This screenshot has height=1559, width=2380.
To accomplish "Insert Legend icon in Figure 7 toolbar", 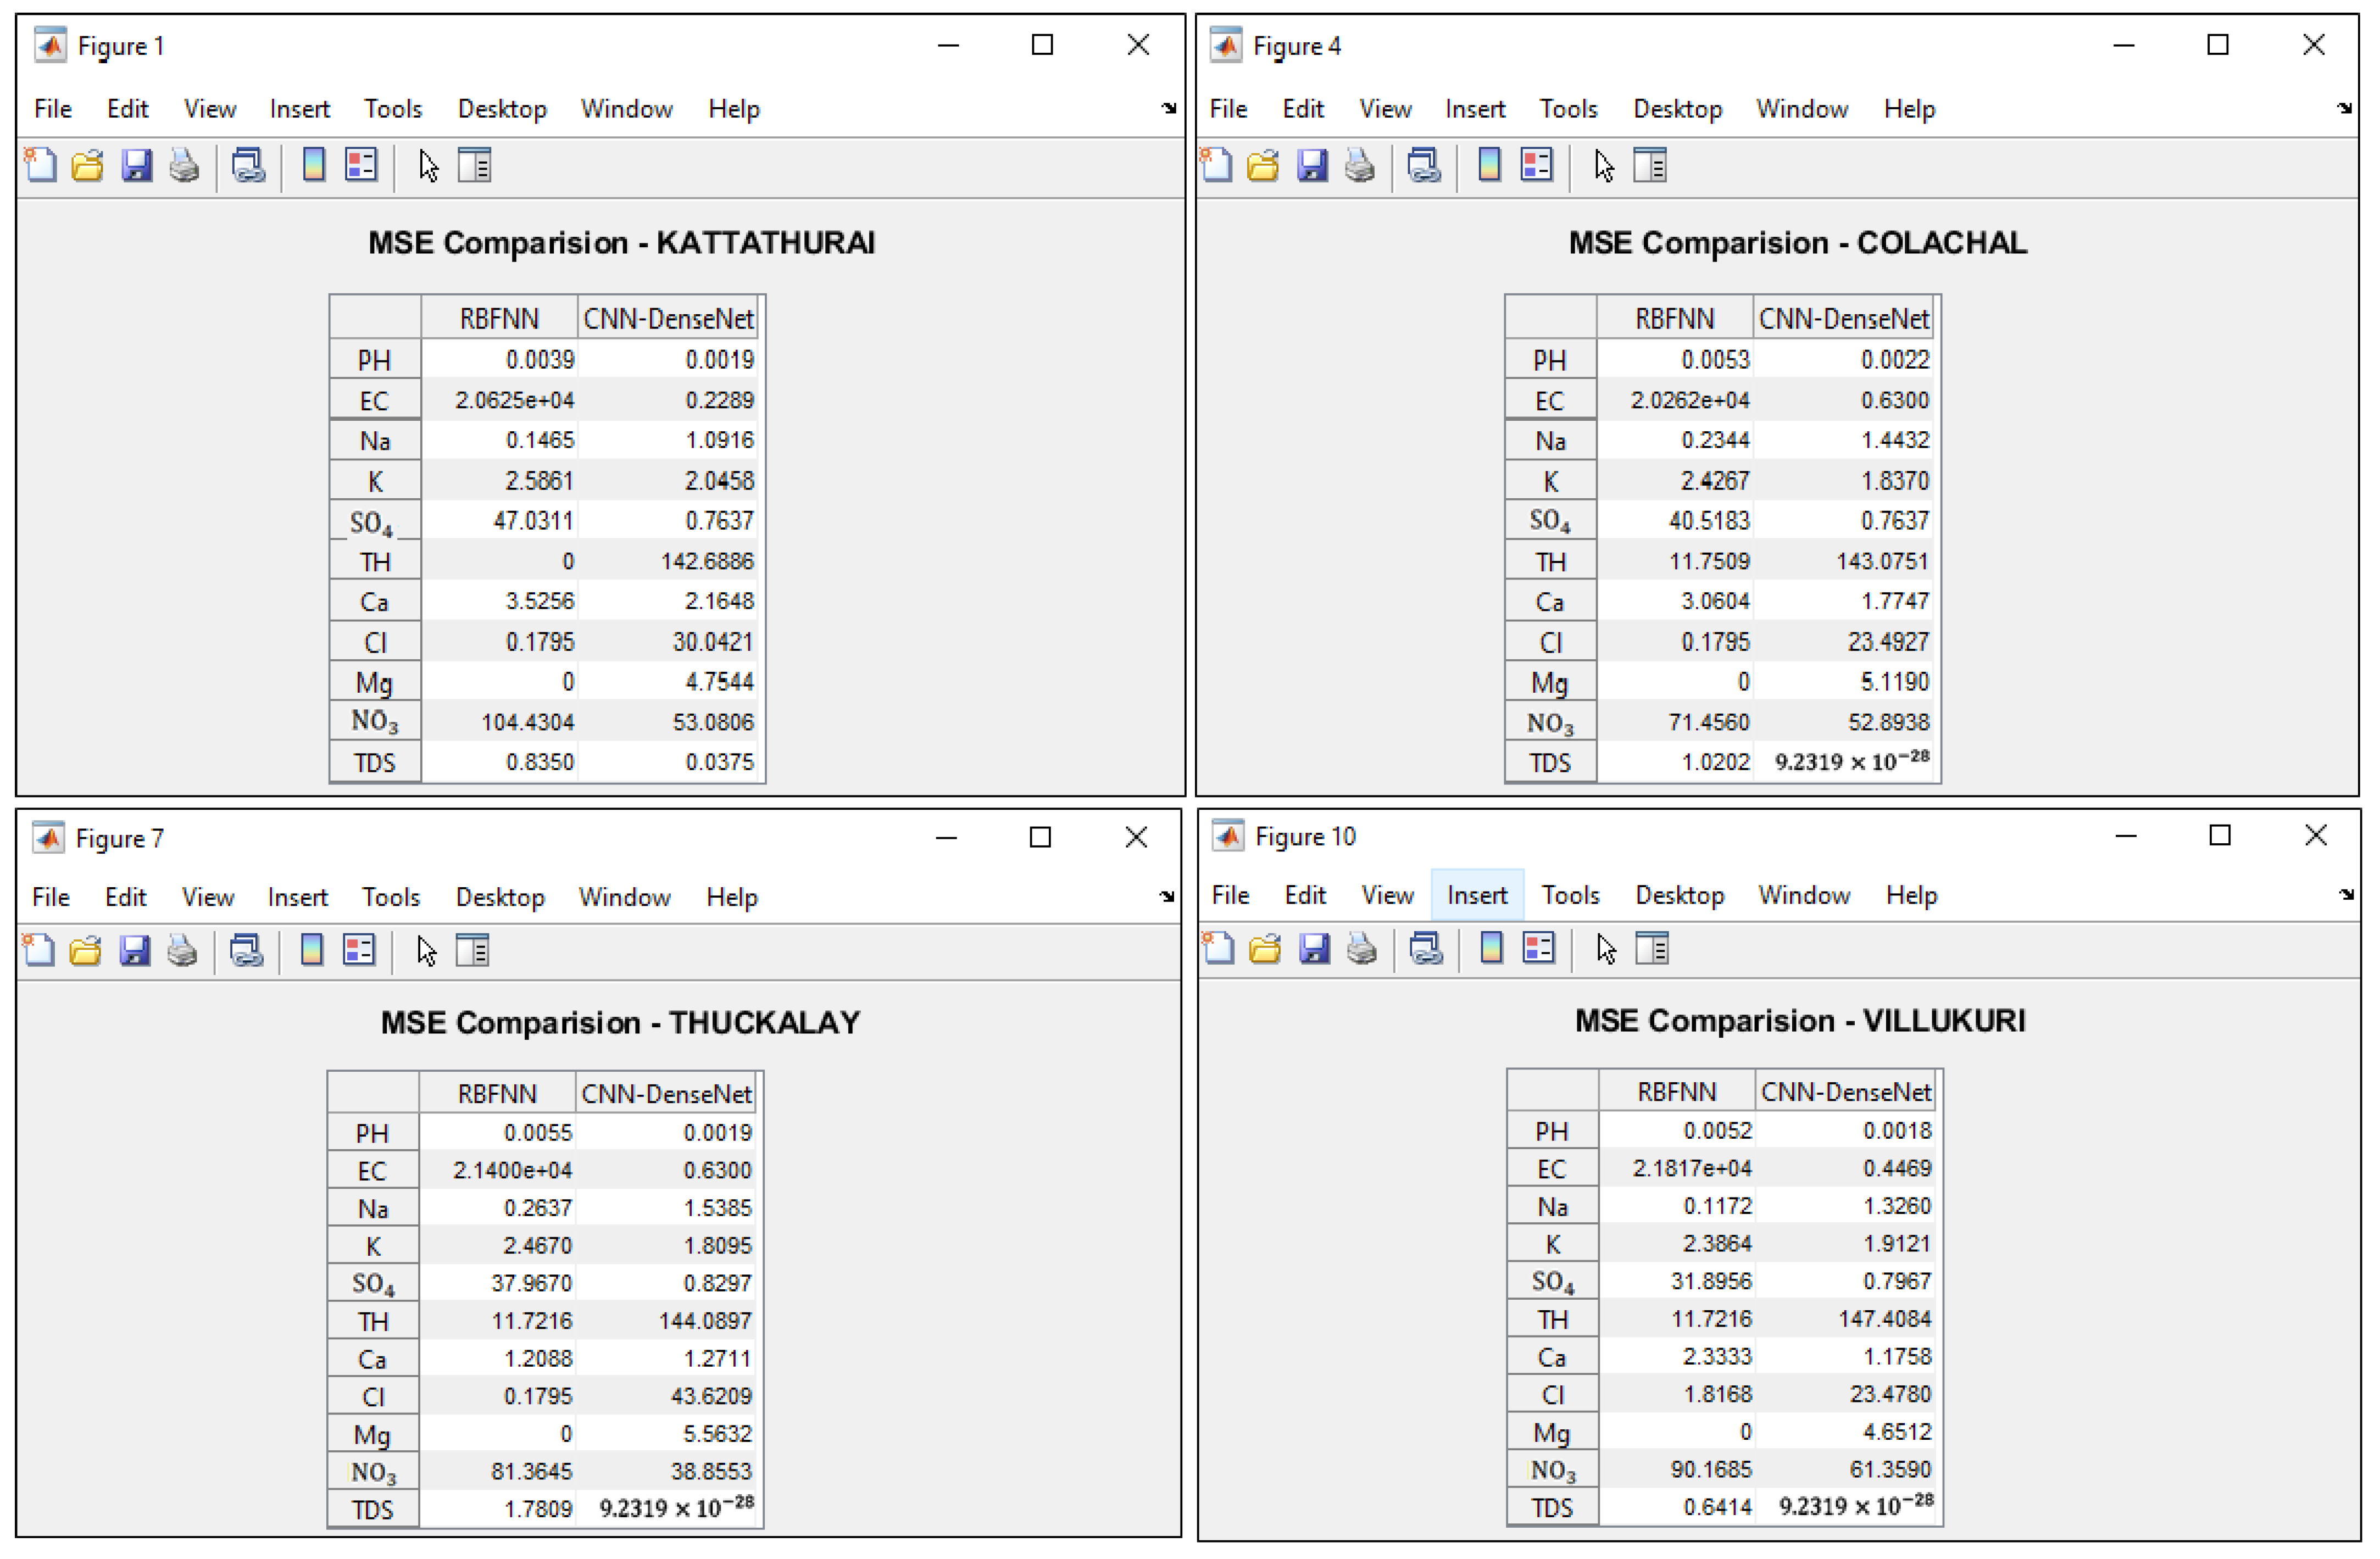I will pos(359,951).
